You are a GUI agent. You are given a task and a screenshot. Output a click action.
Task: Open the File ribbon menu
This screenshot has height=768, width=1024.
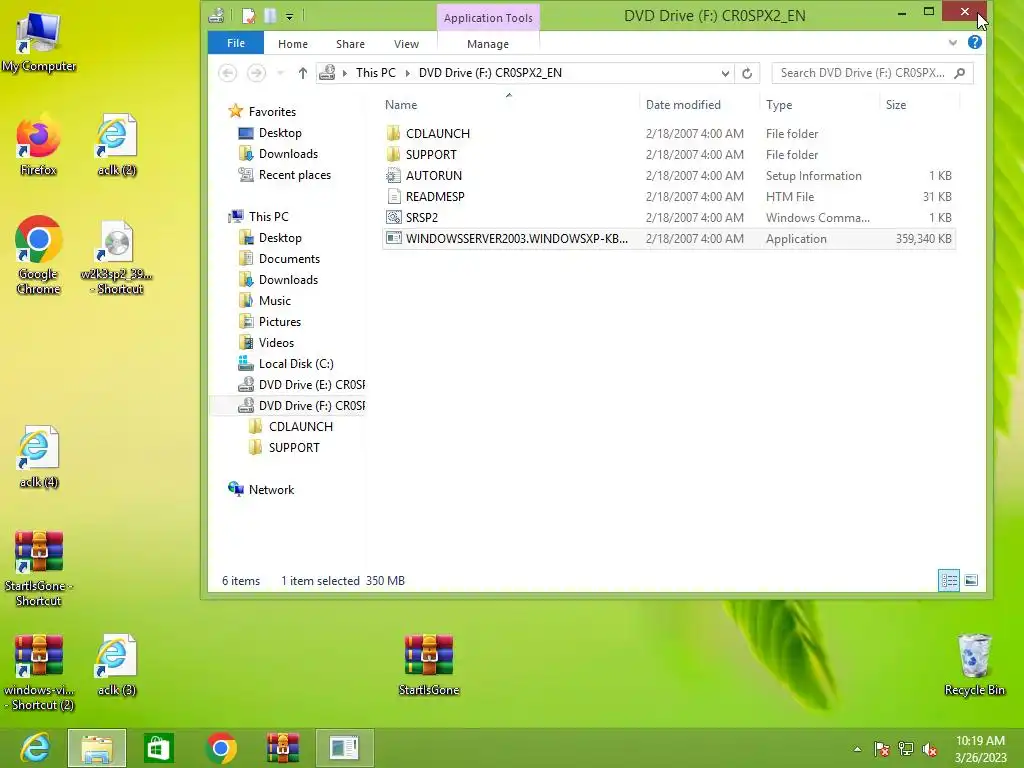[236, 43]
